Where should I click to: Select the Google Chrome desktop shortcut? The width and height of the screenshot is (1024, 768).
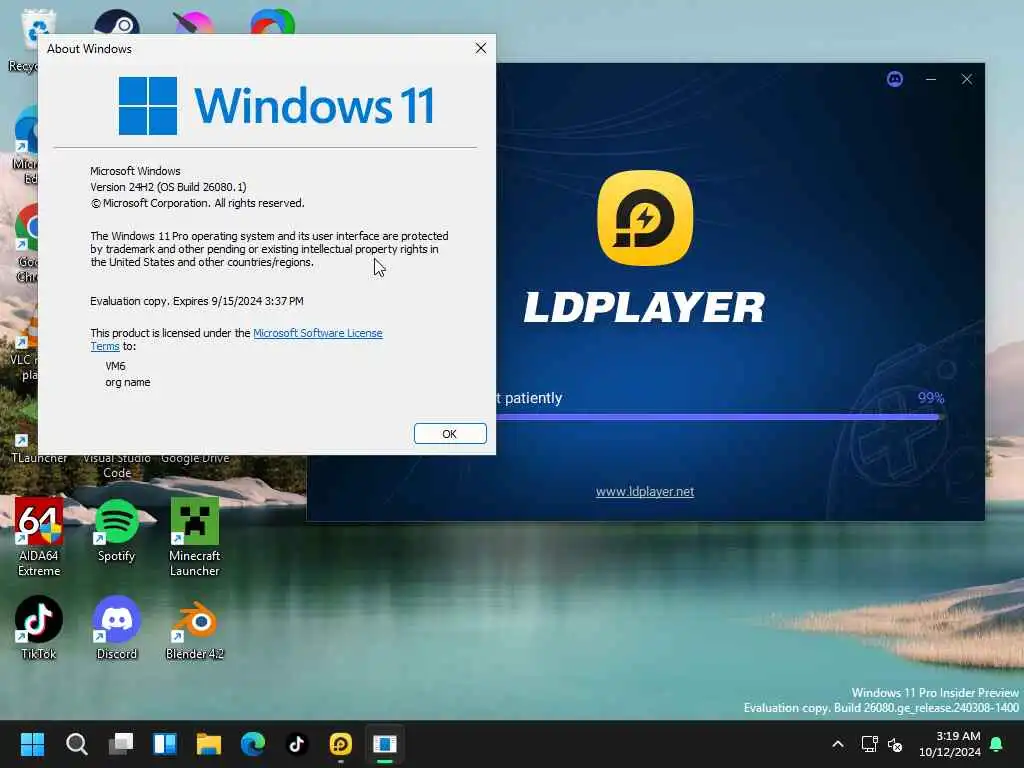(x=25, y=242)
